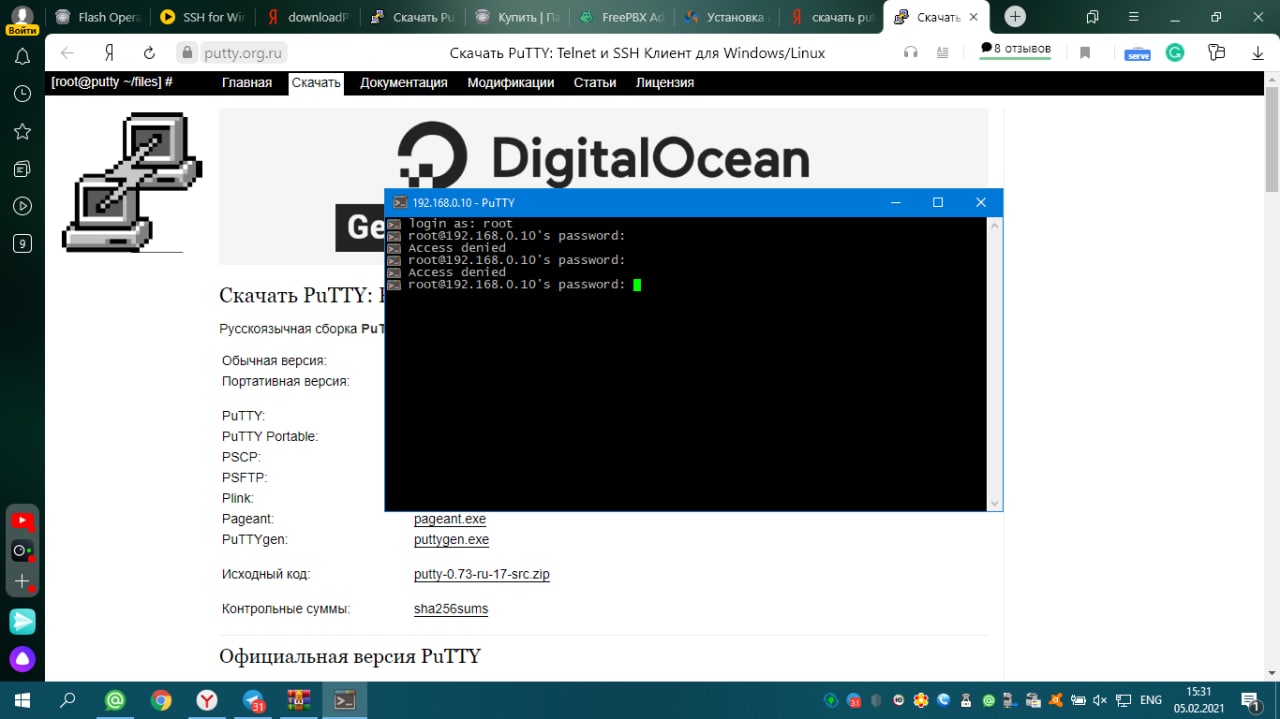1280x719 pixels.
Task: Open the Alice assistant purple icon
Action: tap(22, 659)
